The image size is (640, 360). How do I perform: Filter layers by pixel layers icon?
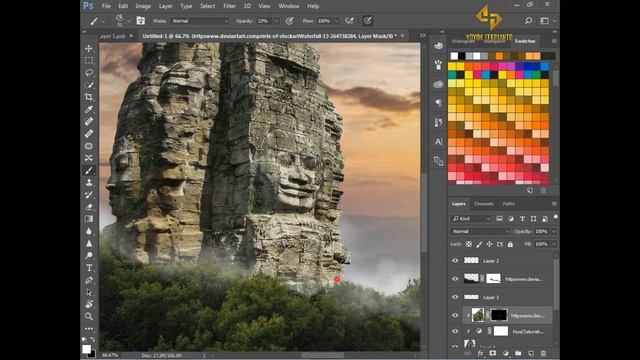point(499,219)
